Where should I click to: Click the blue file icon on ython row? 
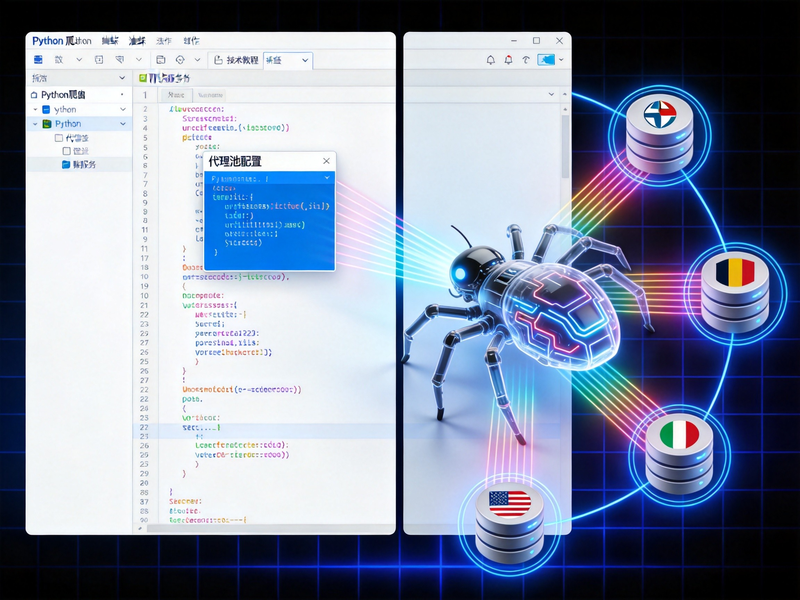pos(46,109)
